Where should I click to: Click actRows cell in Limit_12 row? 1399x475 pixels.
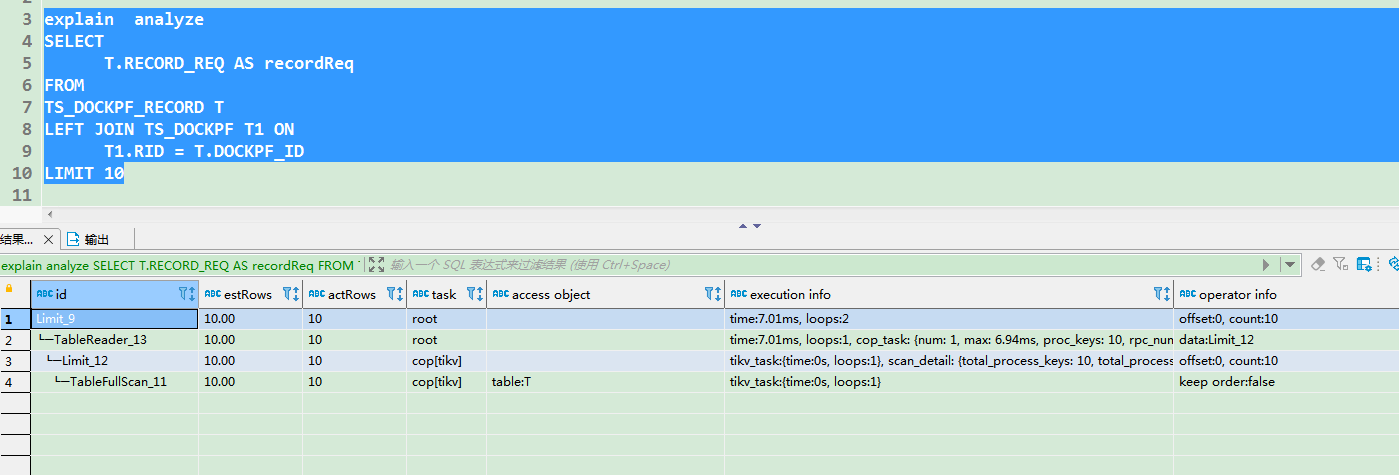pos(354,361)
